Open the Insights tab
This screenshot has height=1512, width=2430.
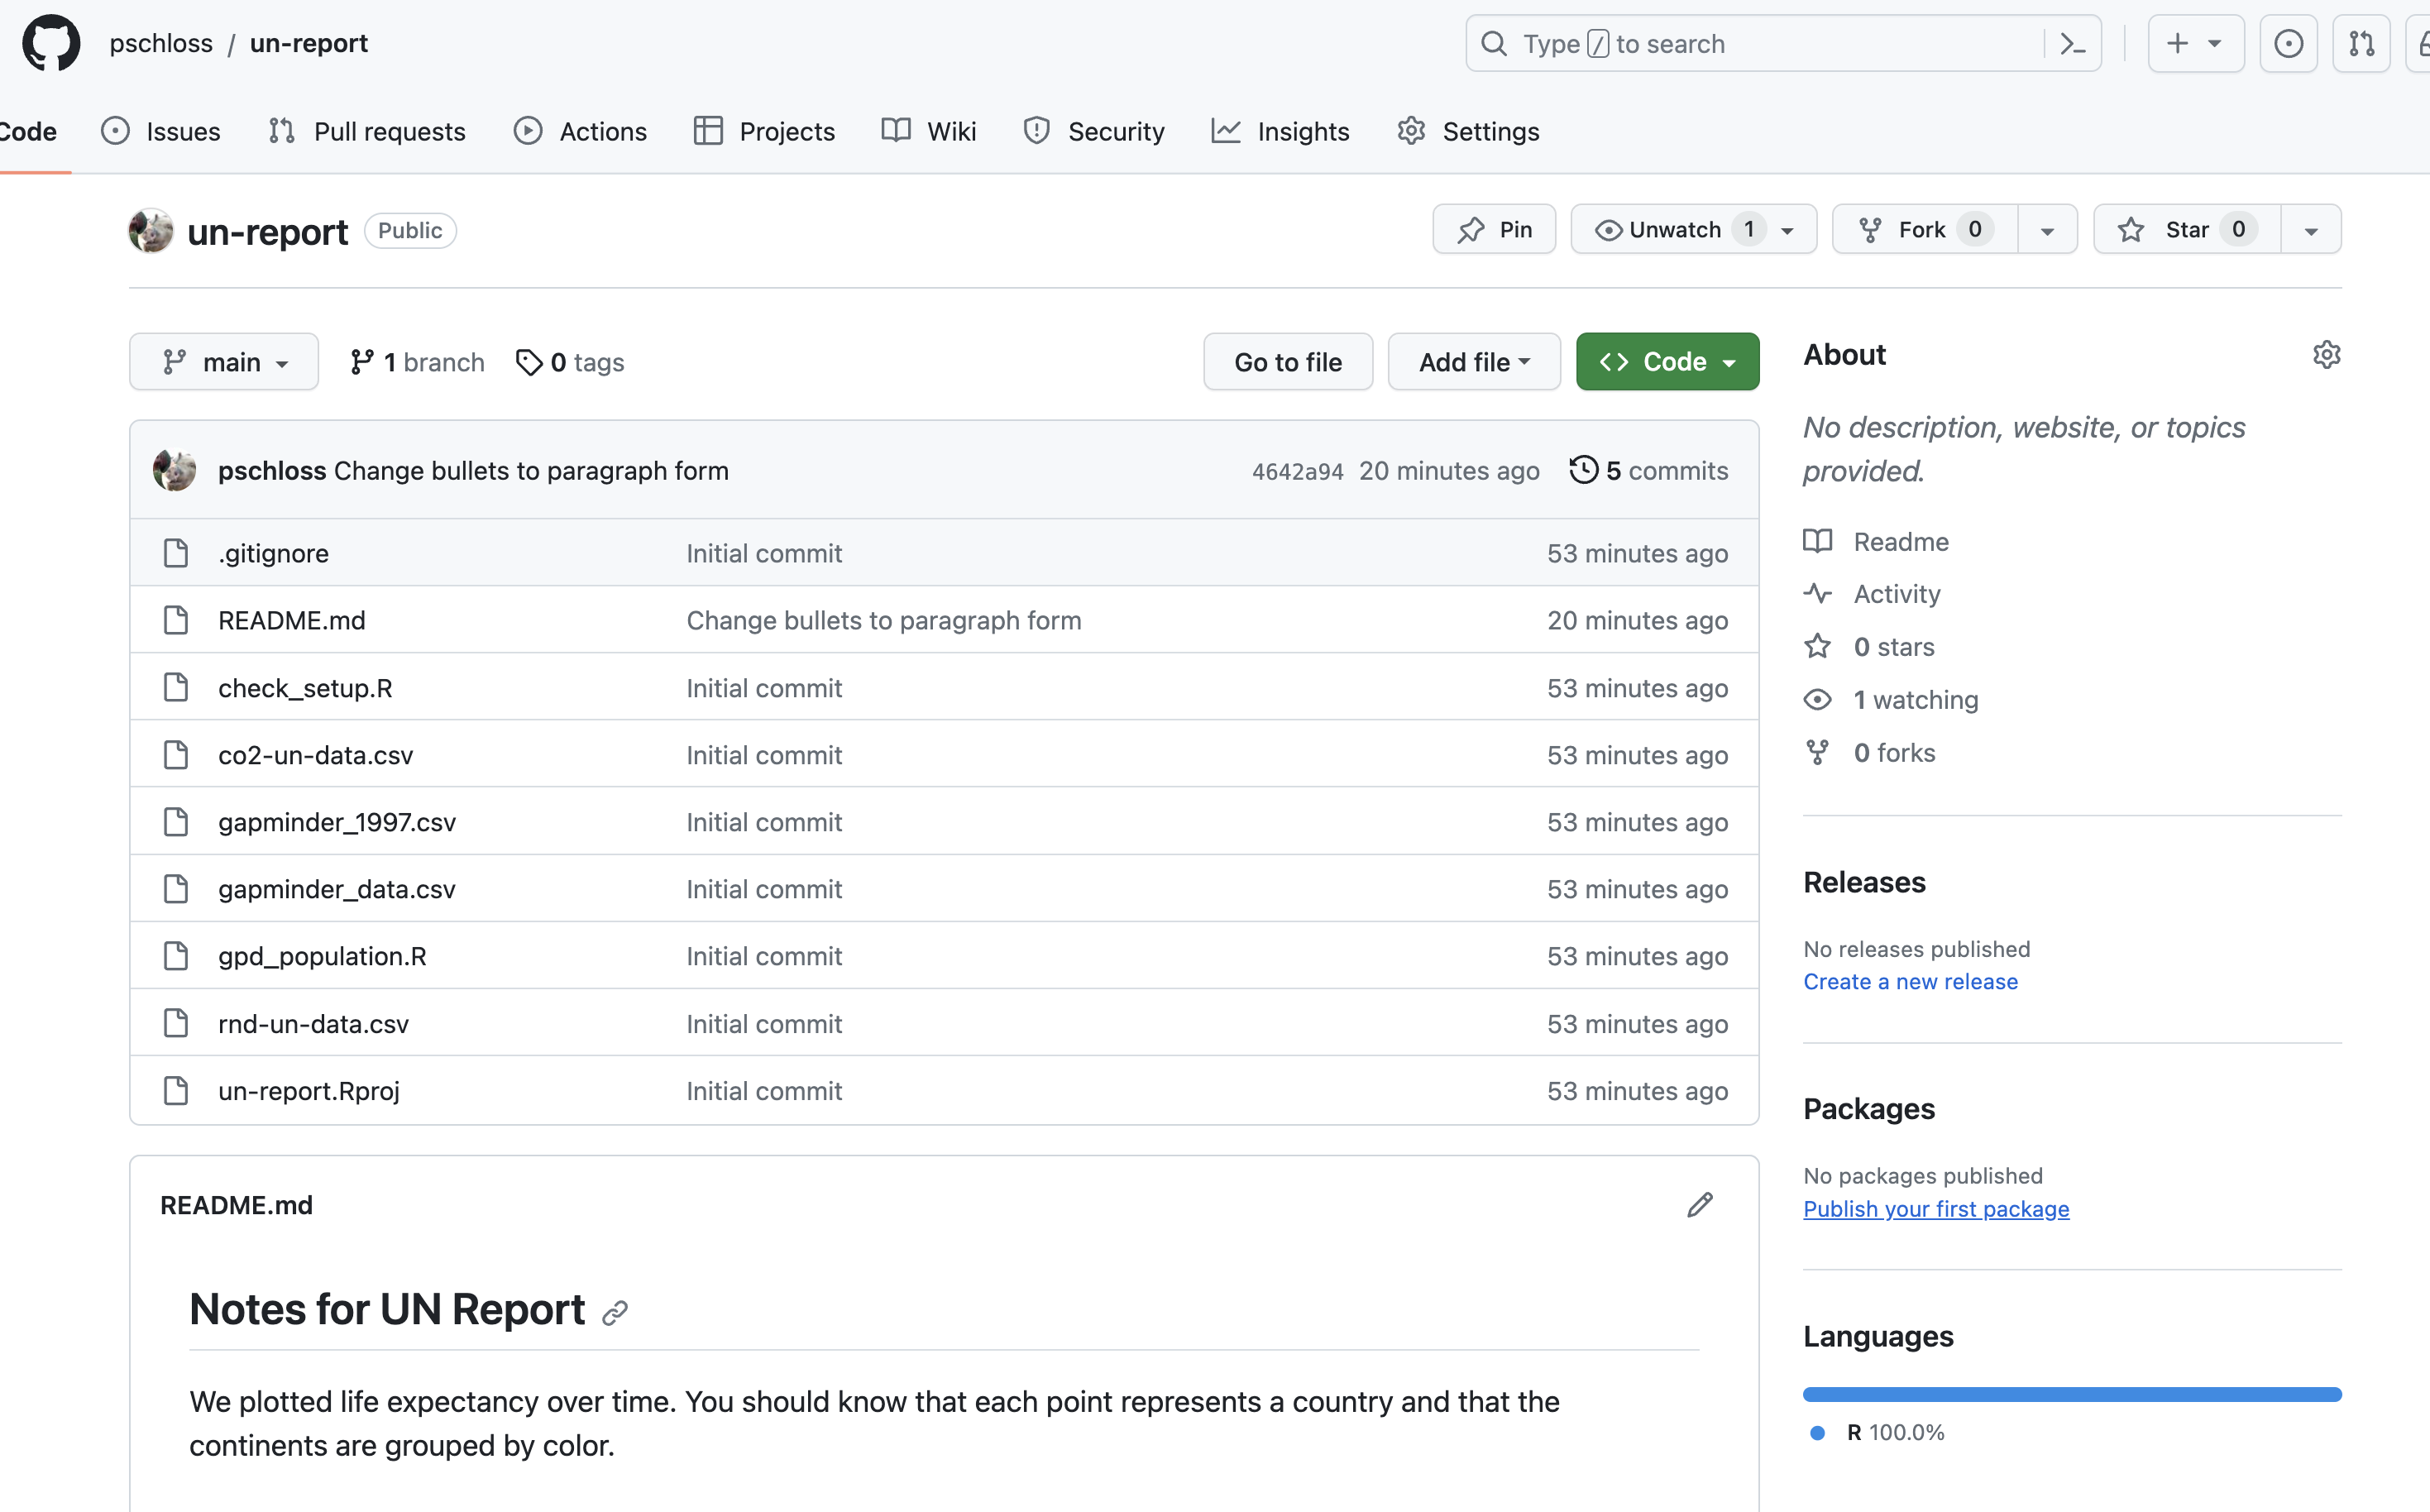(x=1281, y=131)
